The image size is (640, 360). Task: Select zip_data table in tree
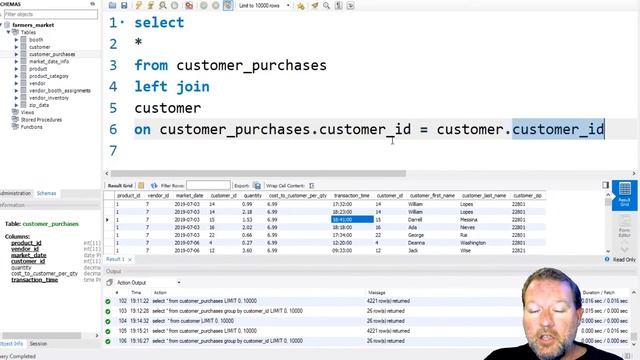tap(39, 105)
